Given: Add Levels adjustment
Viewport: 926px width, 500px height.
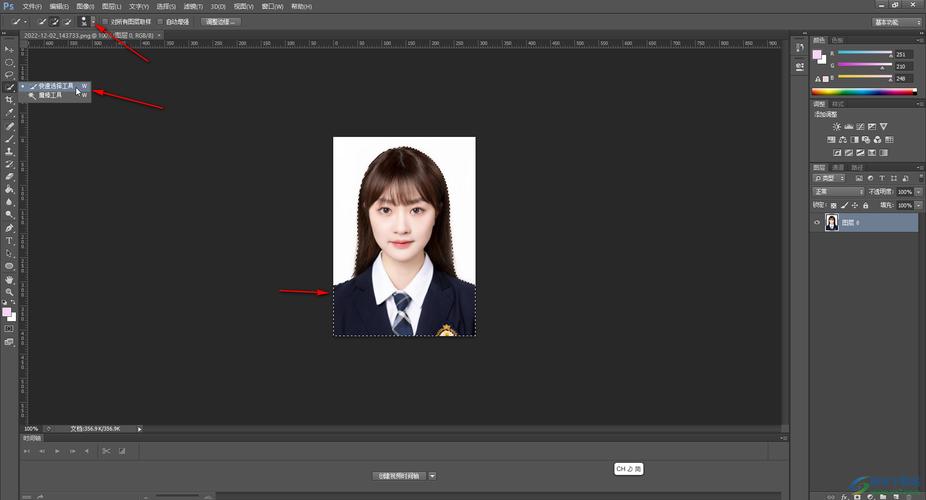Looking at the screenshot, I should tap(849, 126).
